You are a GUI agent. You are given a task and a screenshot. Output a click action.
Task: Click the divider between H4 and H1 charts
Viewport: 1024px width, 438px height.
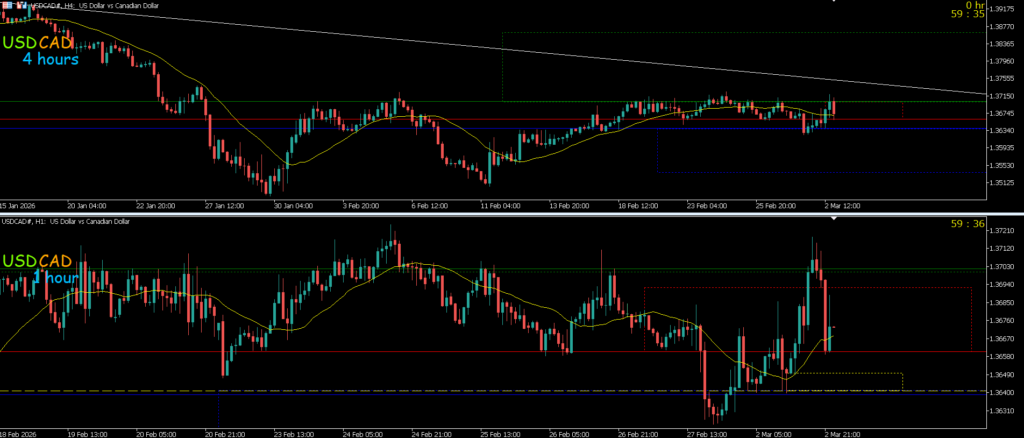500,212
